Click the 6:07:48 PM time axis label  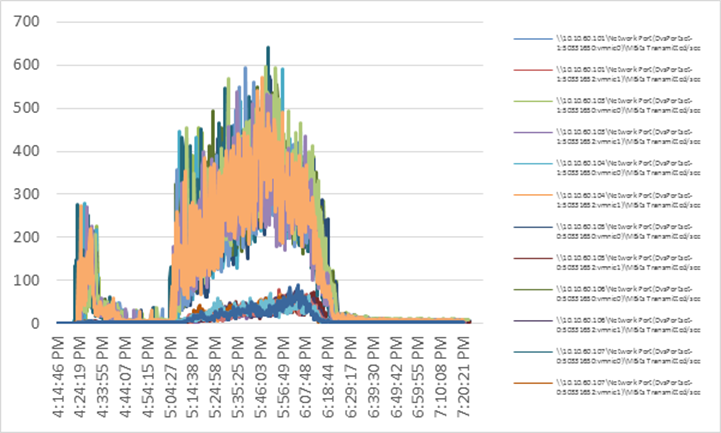click(x=306, y=377)
